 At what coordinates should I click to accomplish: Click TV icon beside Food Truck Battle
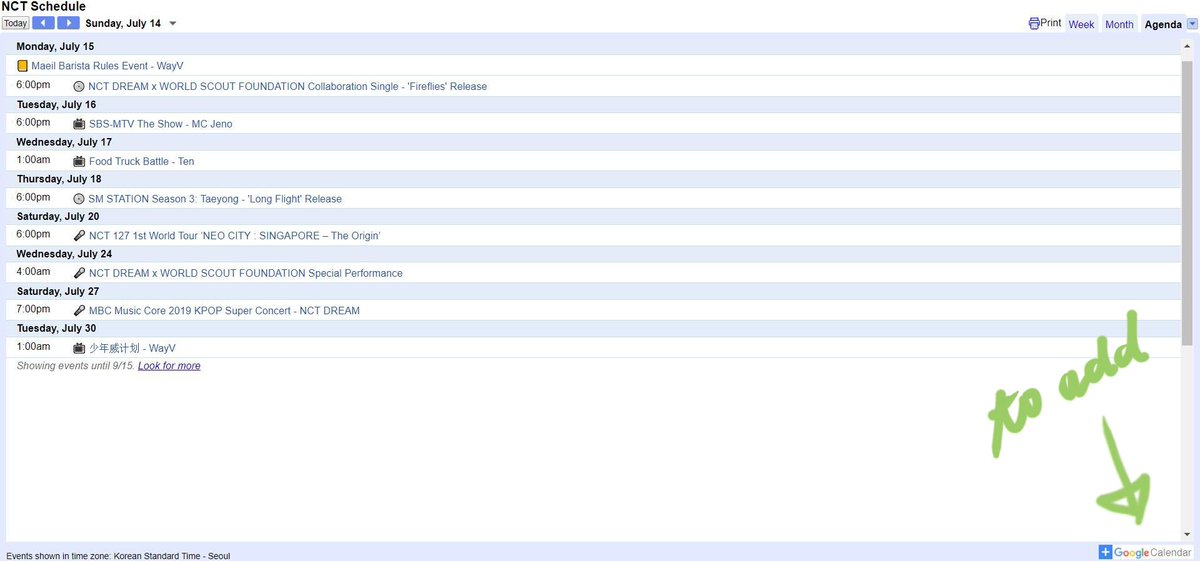coord(79,161)
